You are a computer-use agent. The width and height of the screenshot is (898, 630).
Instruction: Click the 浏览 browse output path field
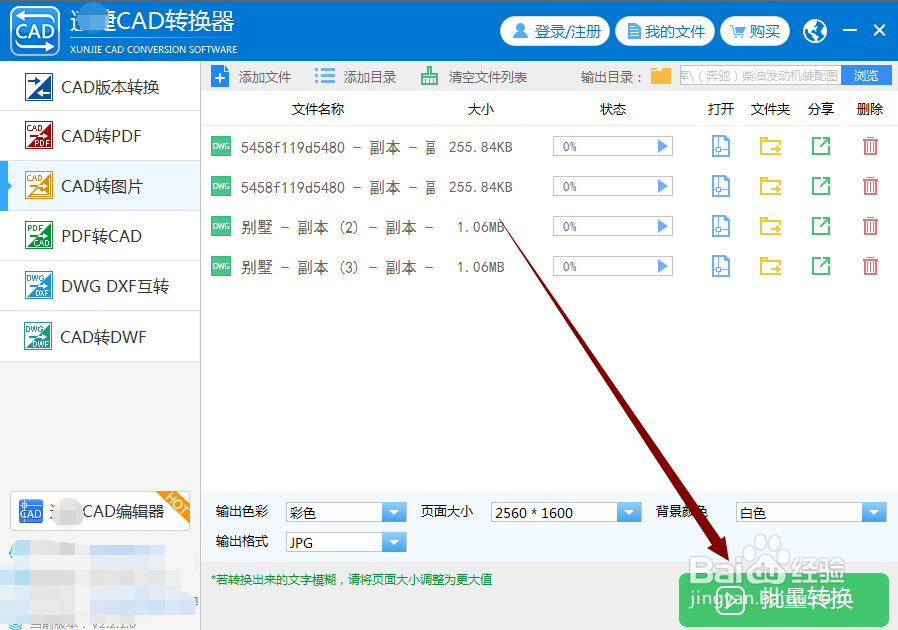(866, 74)
